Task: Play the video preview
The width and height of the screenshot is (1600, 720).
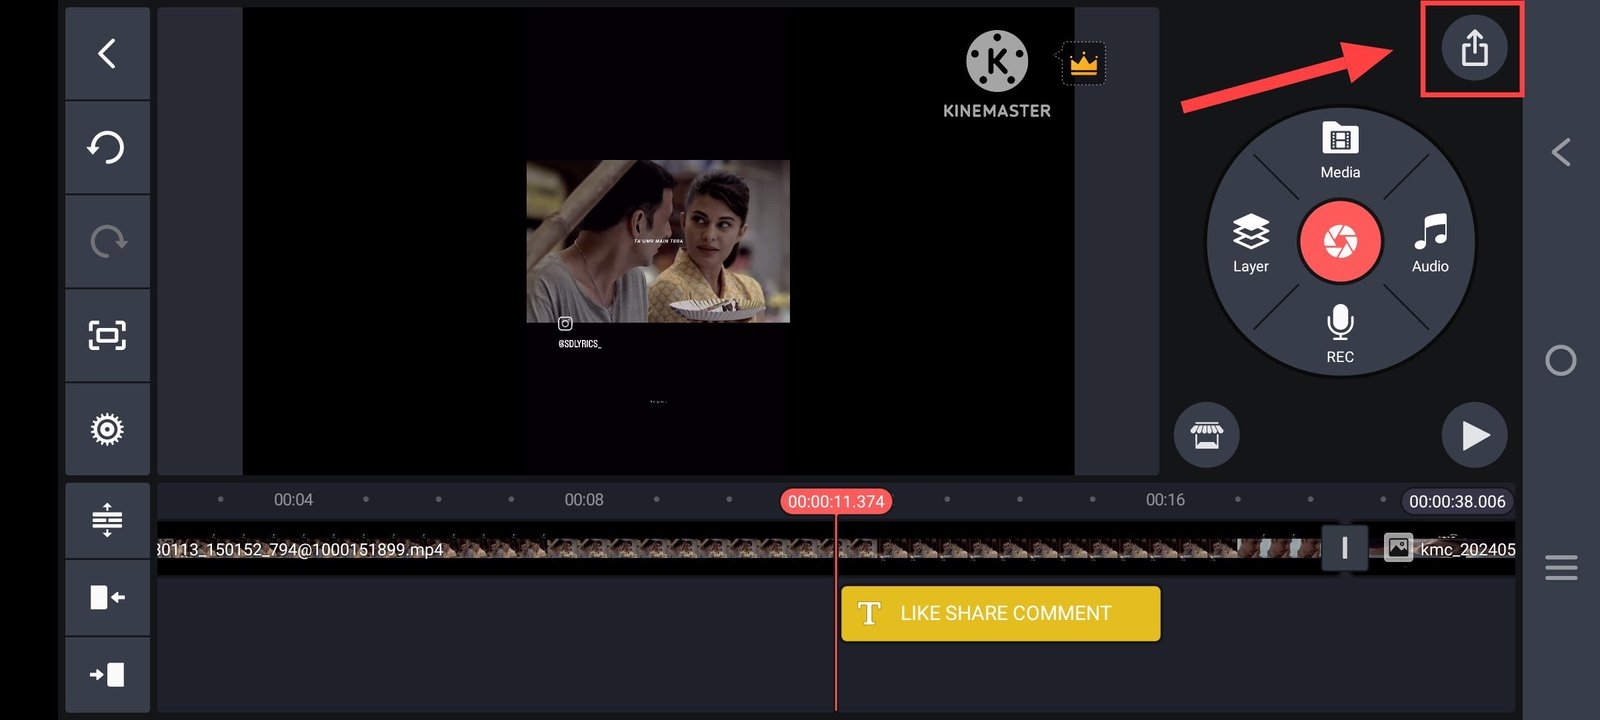Action: (1474, 435)
